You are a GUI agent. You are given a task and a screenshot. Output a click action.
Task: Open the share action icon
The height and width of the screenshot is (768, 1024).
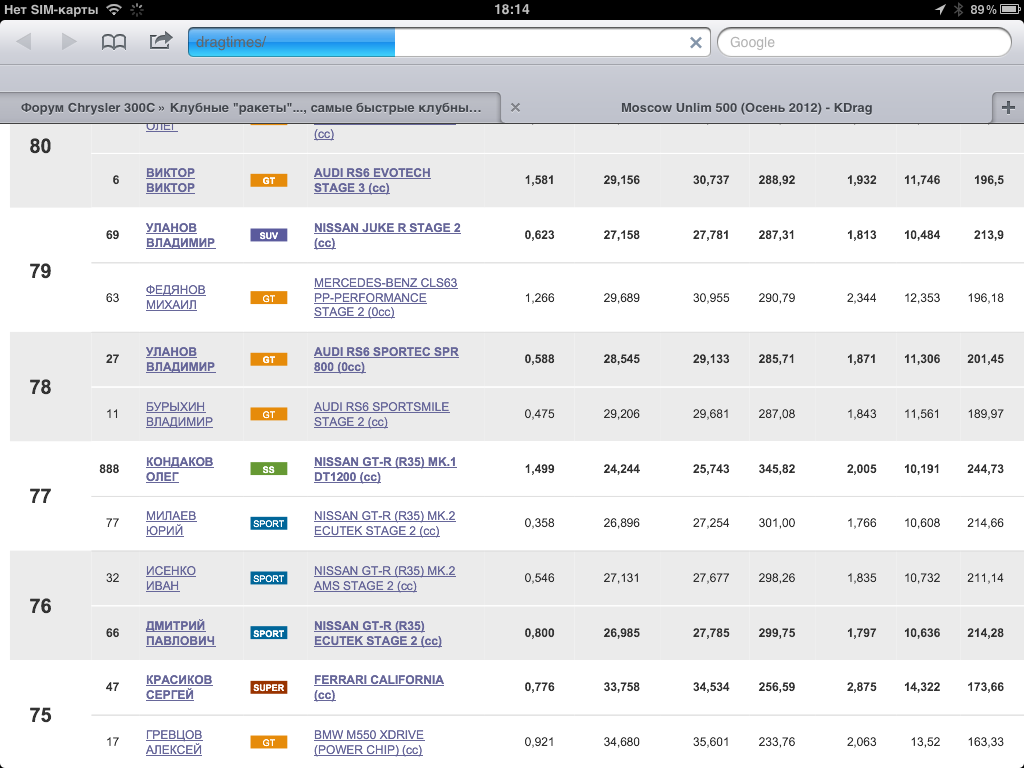(x=161, y=41)
